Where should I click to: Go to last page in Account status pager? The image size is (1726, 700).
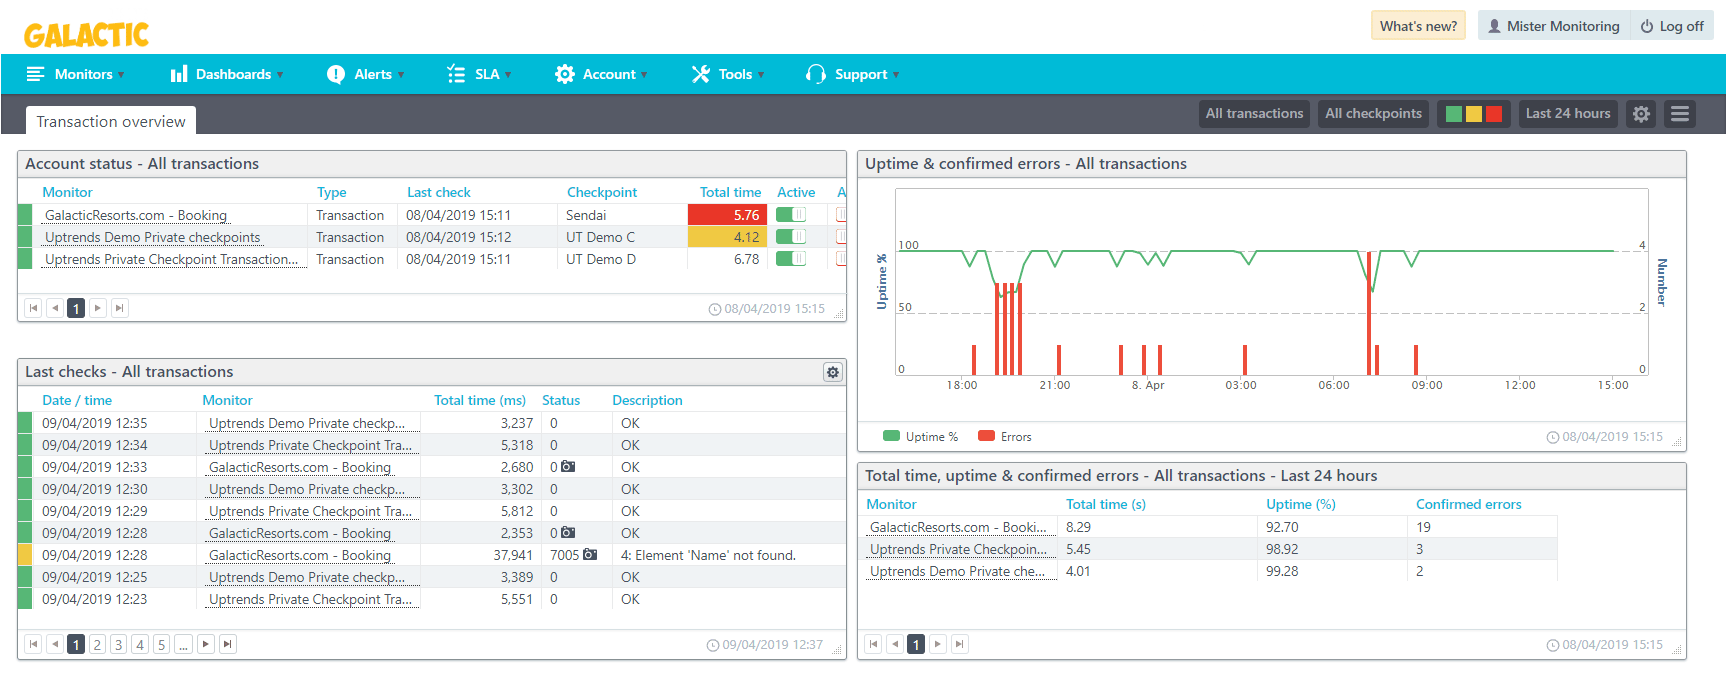pos(119,308)
